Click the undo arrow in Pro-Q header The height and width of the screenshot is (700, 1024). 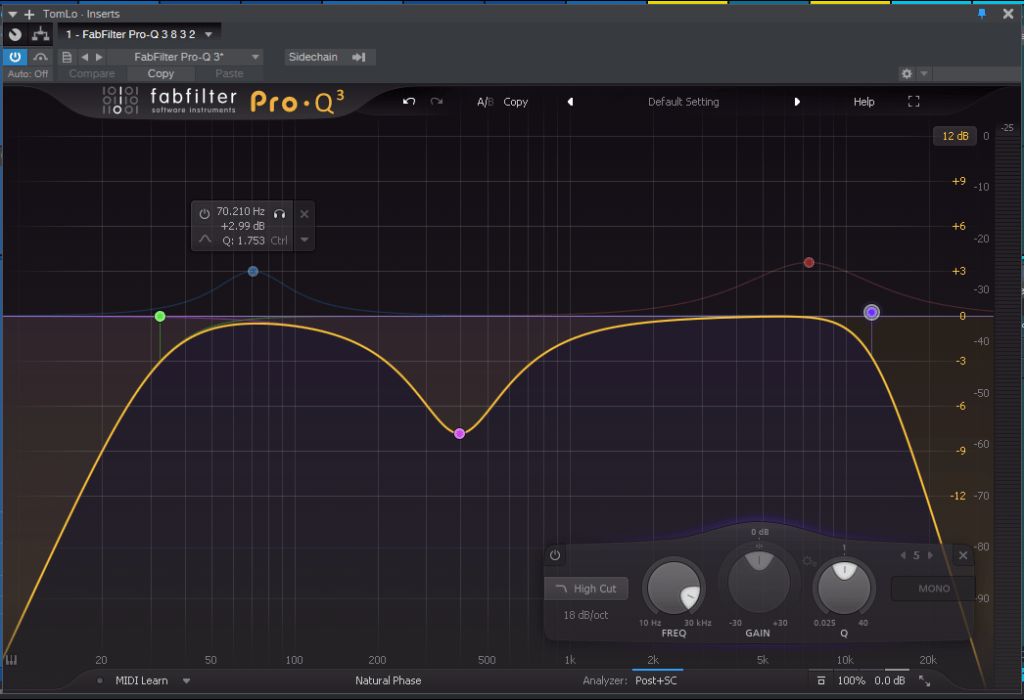409,102
